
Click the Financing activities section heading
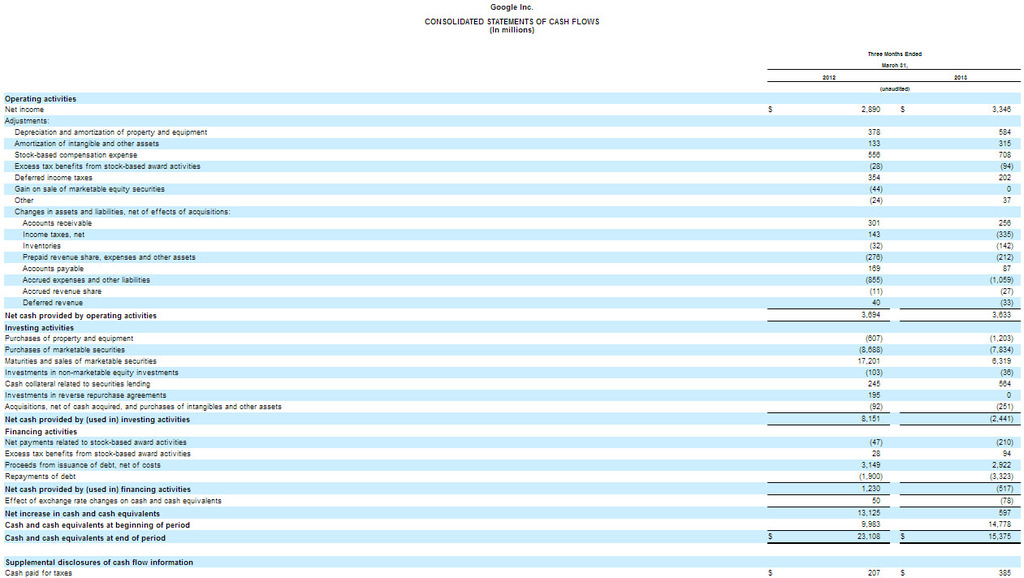point(40,432)
